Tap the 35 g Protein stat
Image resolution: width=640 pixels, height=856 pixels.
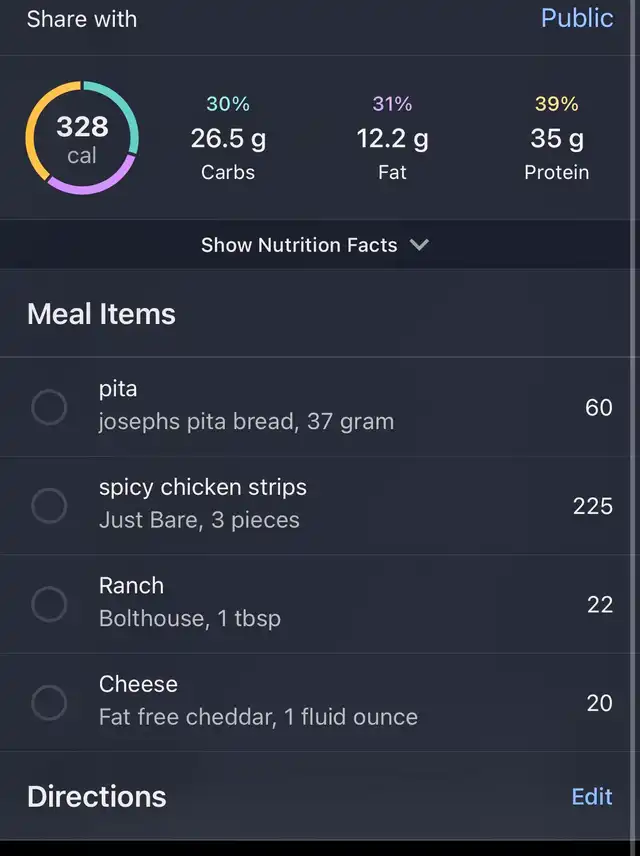point(556,138)
